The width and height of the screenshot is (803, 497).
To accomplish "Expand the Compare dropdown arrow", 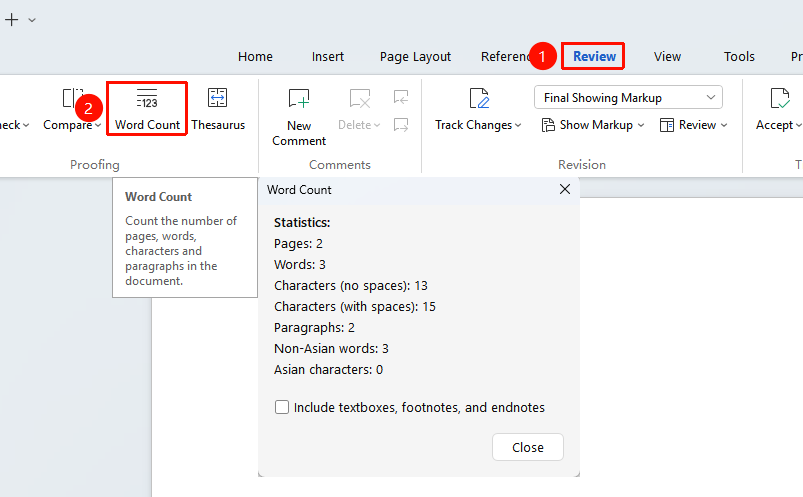I will [98, 125].
